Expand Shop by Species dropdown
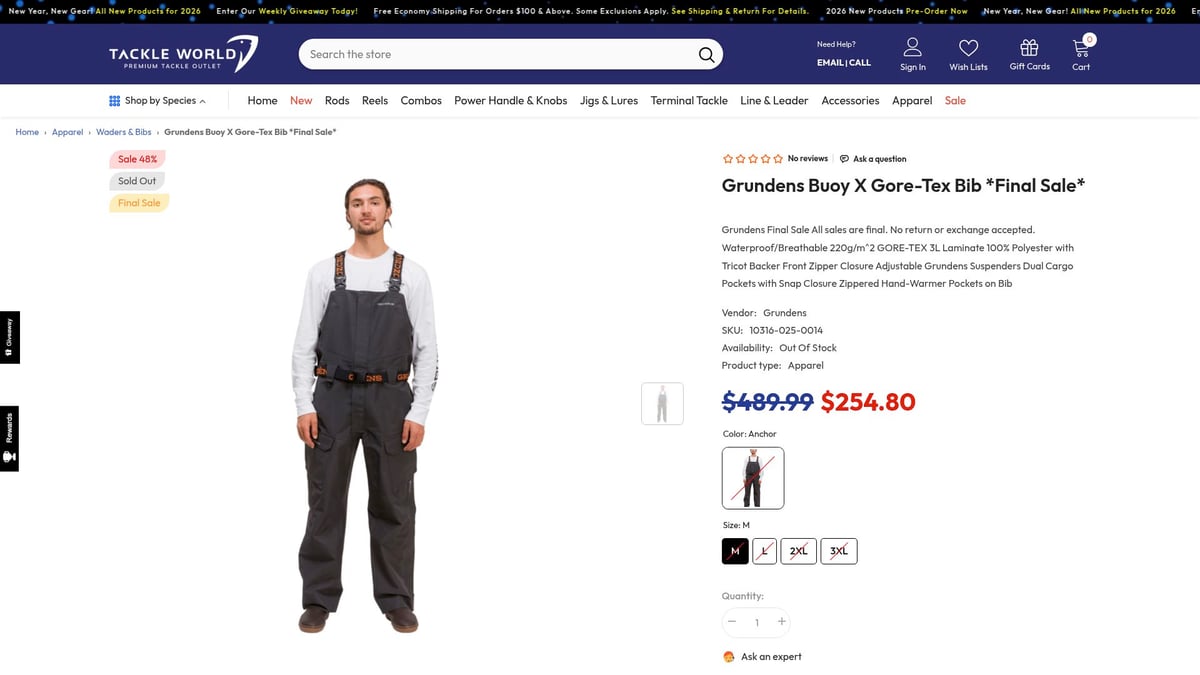This screenshot has width=1200, height=675. [x=157, y=100]
